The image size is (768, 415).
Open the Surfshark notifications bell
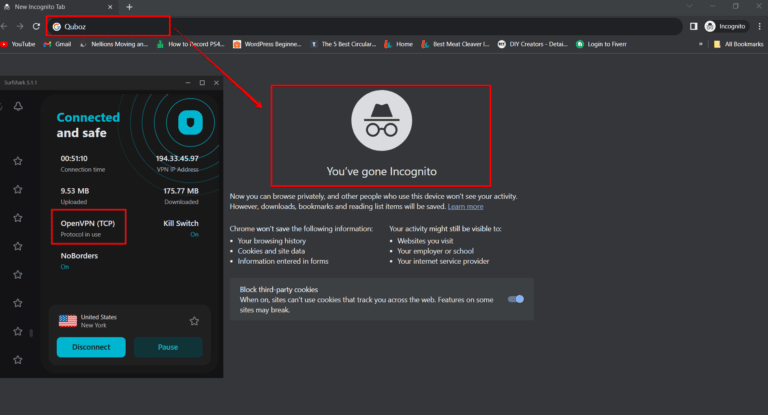coord(18,107)
